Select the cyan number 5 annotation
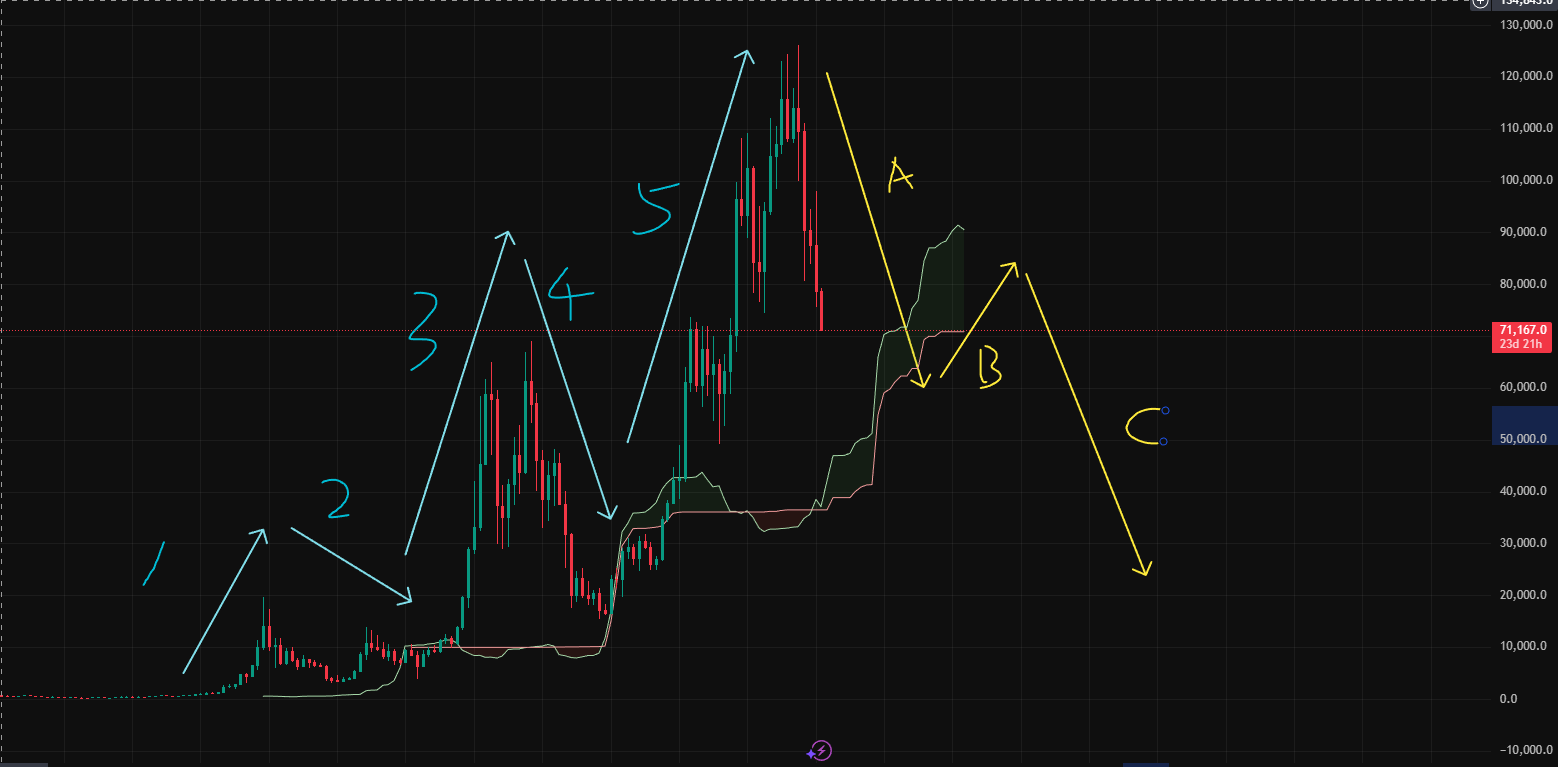 pyautogui.click(x=655, y=208)
